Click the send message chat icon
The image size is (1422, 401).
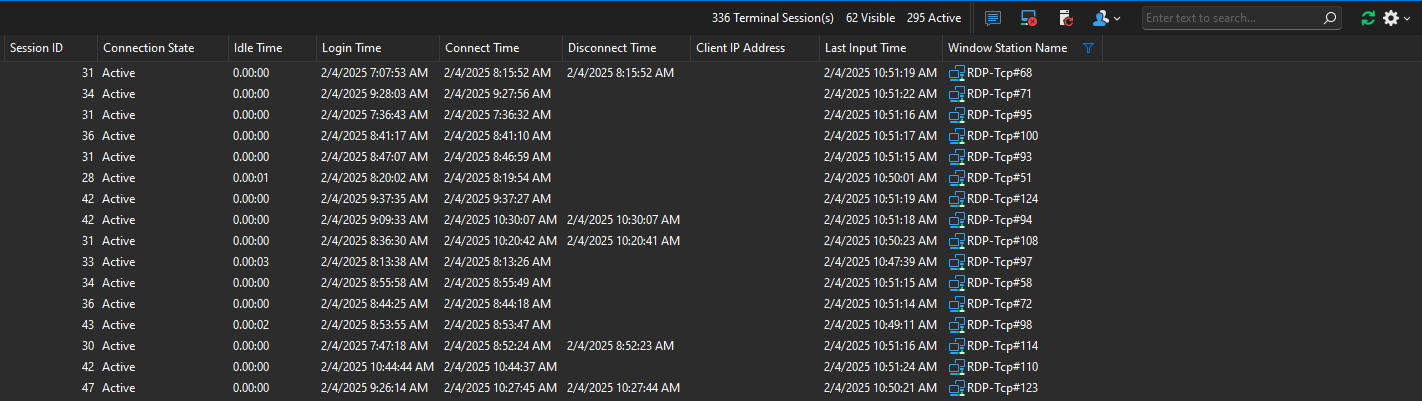pyautogui.click(x=993, y=18)
